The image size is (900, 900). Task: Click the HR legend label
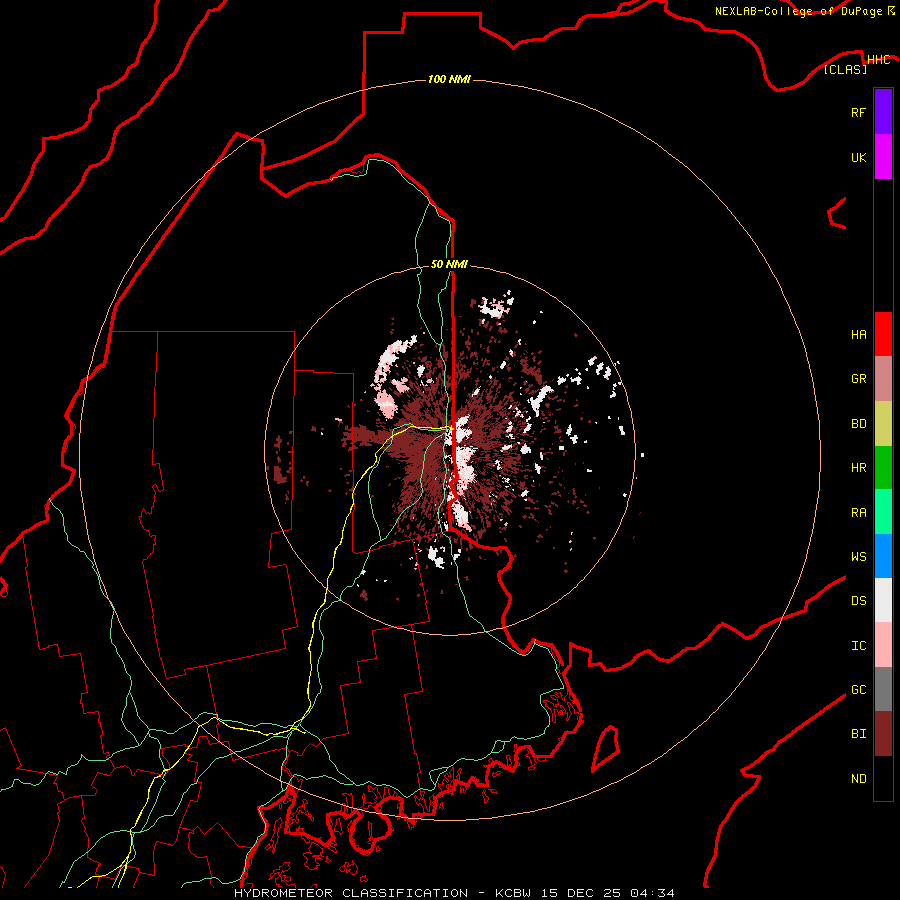tap(858, 468)
